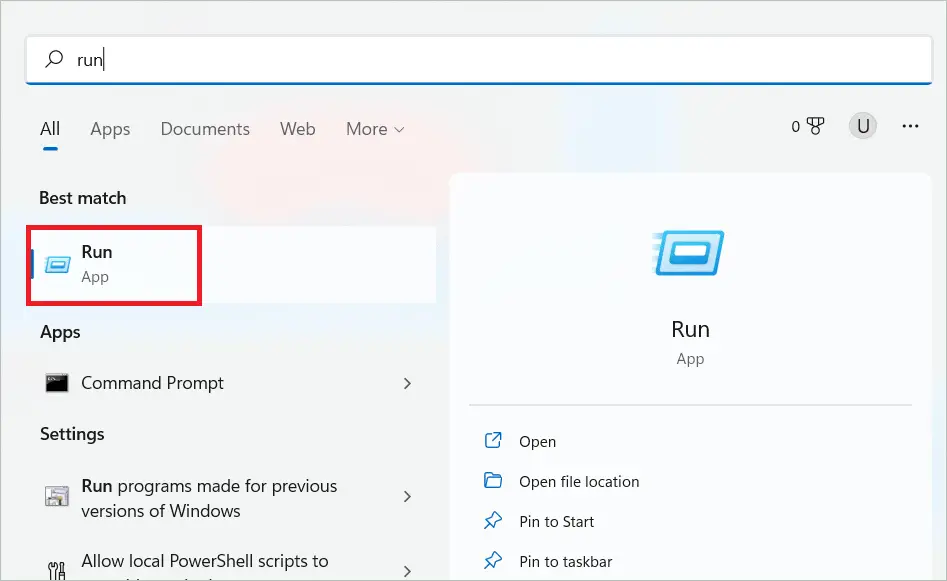Open the three-dot options menu
This screenshot has width=947, height=581.
coord(910,126)
